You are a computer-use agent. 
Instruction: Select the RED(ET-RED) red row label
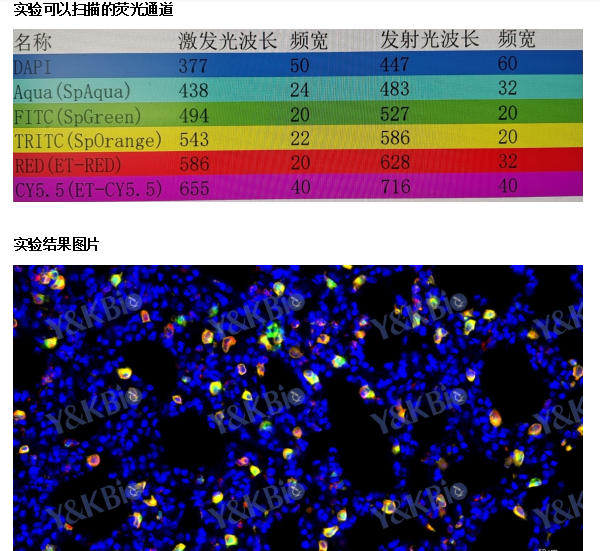click(72, 164)
